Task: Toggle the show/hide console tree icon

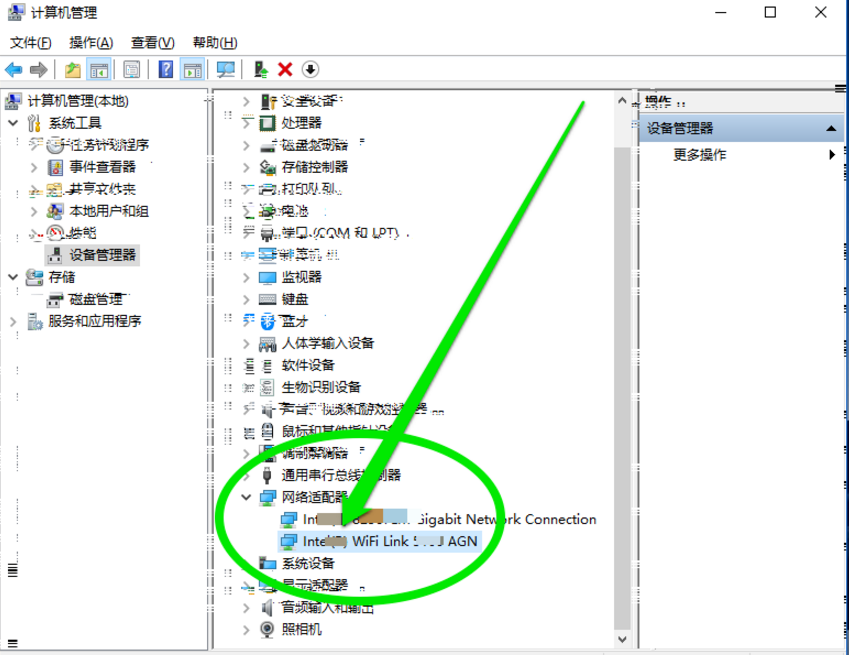Action: pyautogui.click(x=99, y=69)
